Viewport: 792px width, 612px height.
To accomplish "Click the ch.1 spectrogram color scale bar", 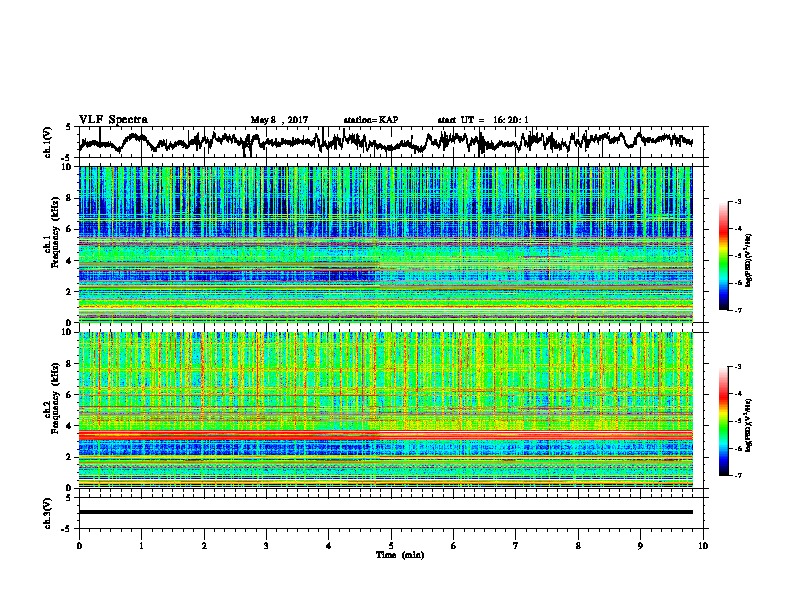I will (723, 256).
